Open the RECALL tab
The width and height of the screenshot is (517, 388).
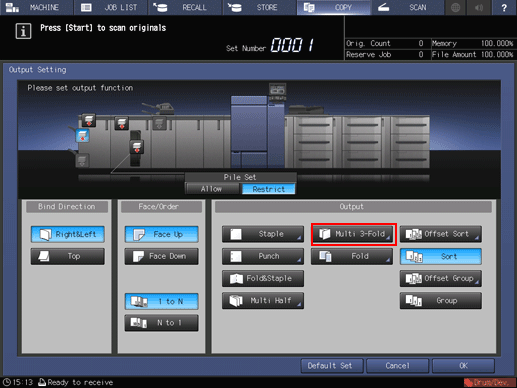185,7
